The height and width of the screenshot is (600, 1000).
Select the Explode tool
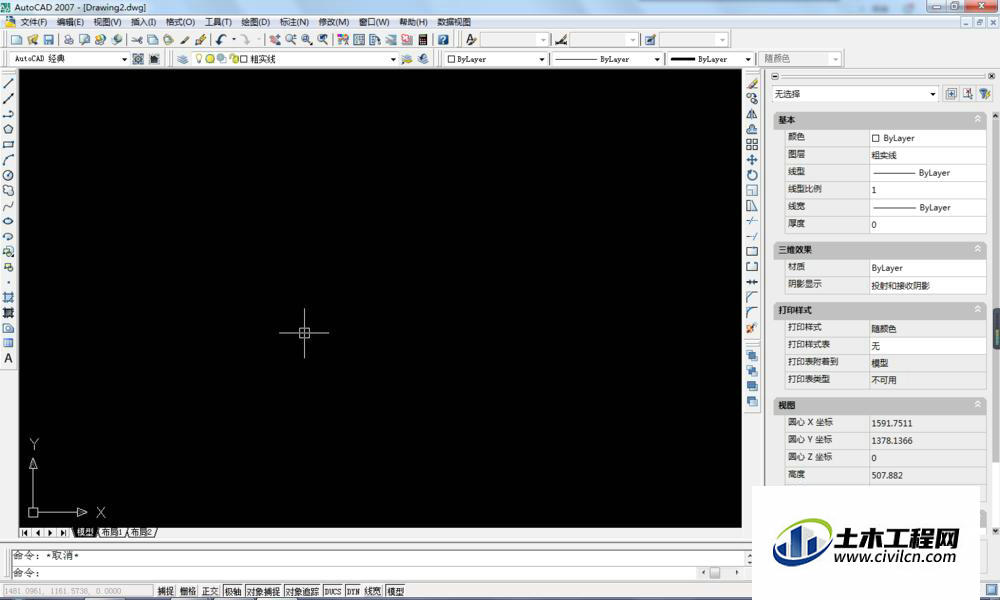752,328
